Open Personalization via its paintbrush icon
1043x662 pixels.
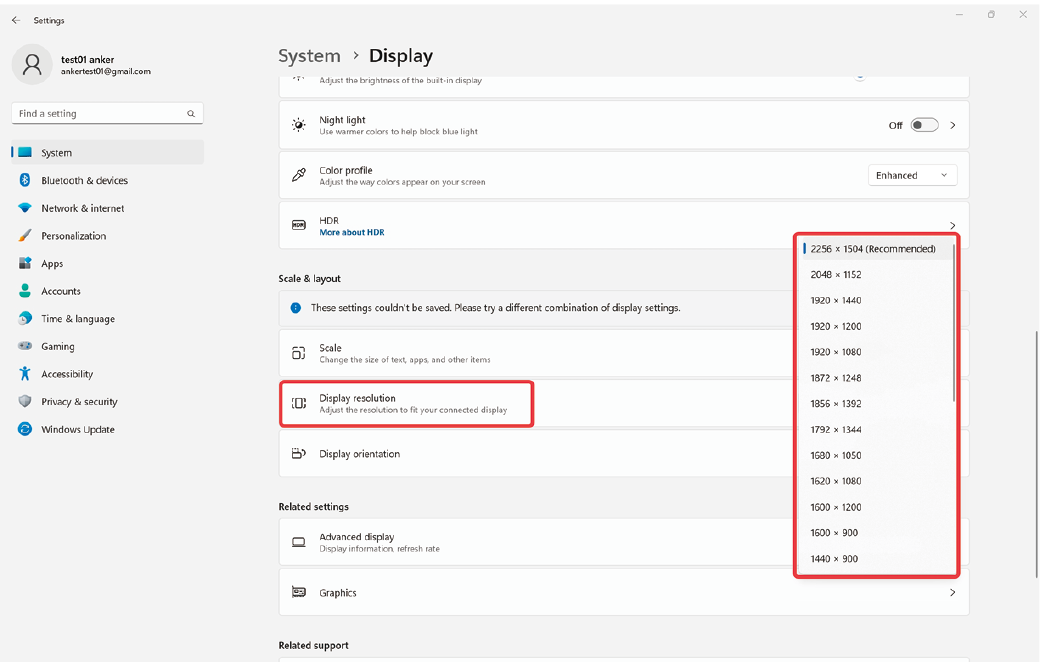click(x=25, y=236)
